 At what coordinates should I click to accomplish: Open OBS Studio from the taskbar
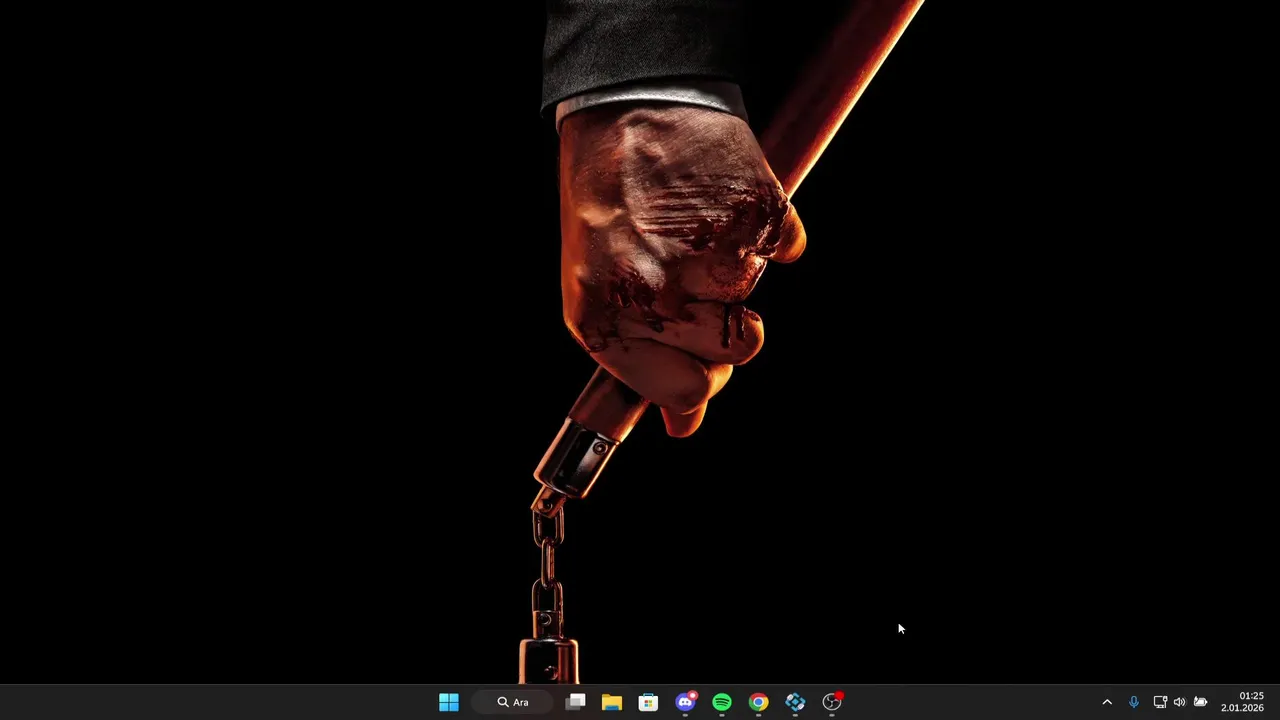(832, 702)
